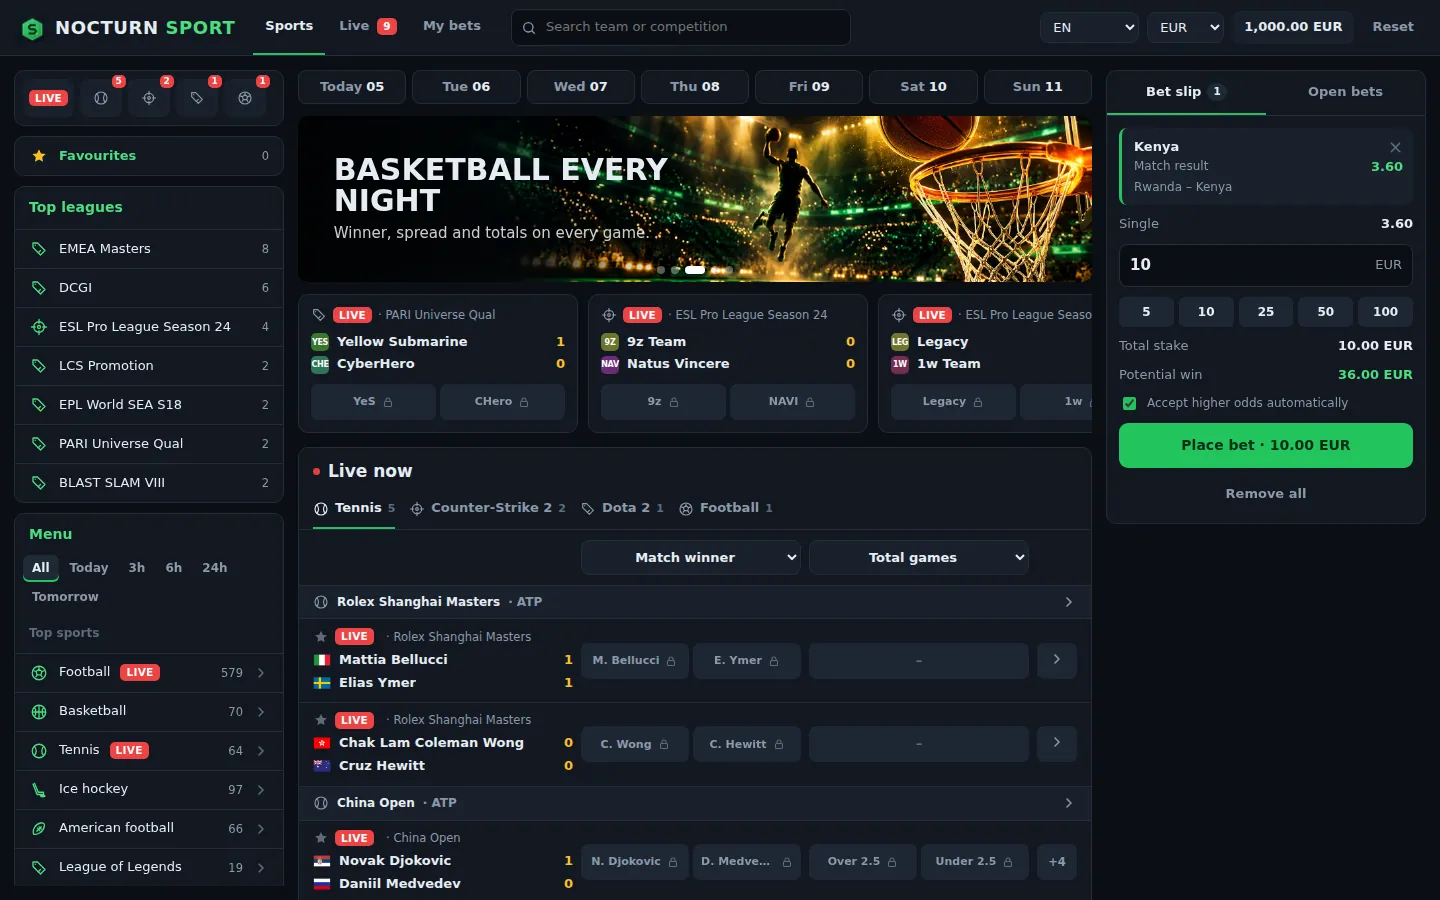Click the Basketball icon in Top sports
This screenshot has height=900, width=1440.
[x=39, y=712]
